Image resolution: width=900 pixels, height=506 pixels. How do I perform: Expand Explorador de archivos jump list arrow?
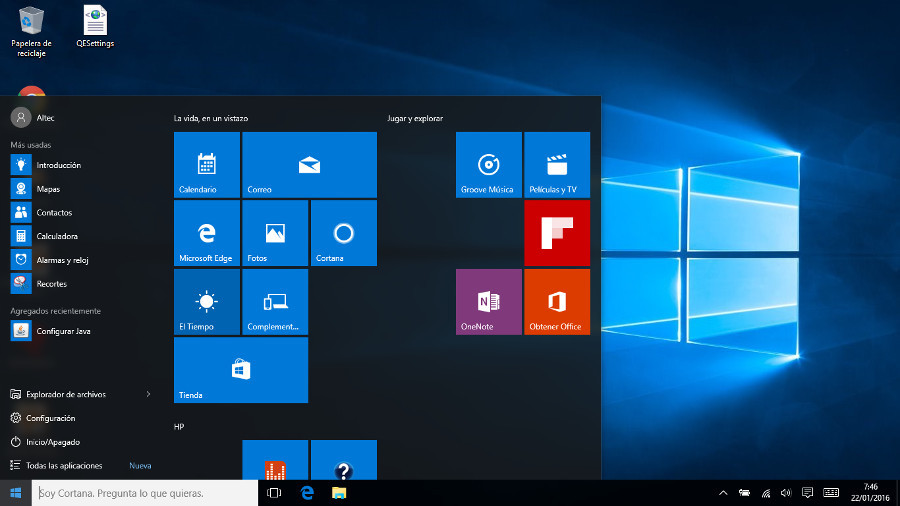point(148,394)
